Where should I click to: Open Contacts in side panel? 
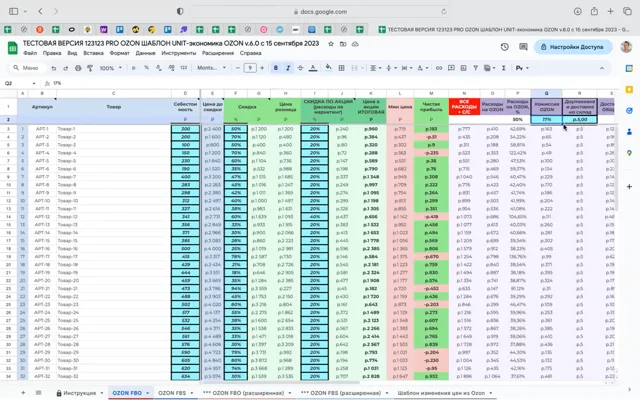(629, 132)
